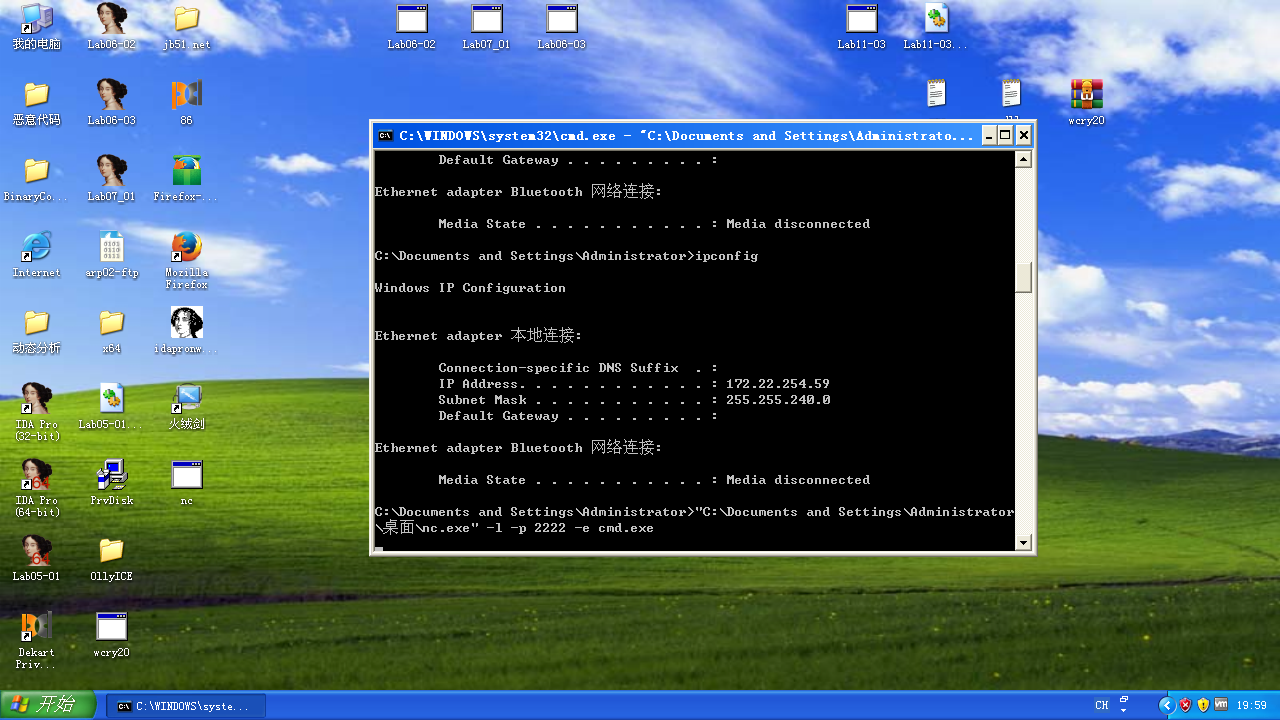Select the Lab06-03 icon with the portrait
Screen dimensions: 1280x720
pyautogui.click(x=111, y=103)
